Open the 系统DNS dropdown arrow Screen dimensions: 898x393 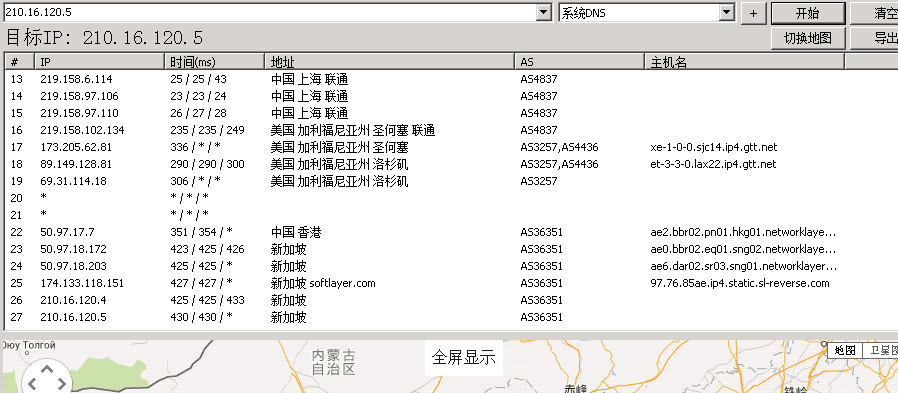tap(726, 13)
